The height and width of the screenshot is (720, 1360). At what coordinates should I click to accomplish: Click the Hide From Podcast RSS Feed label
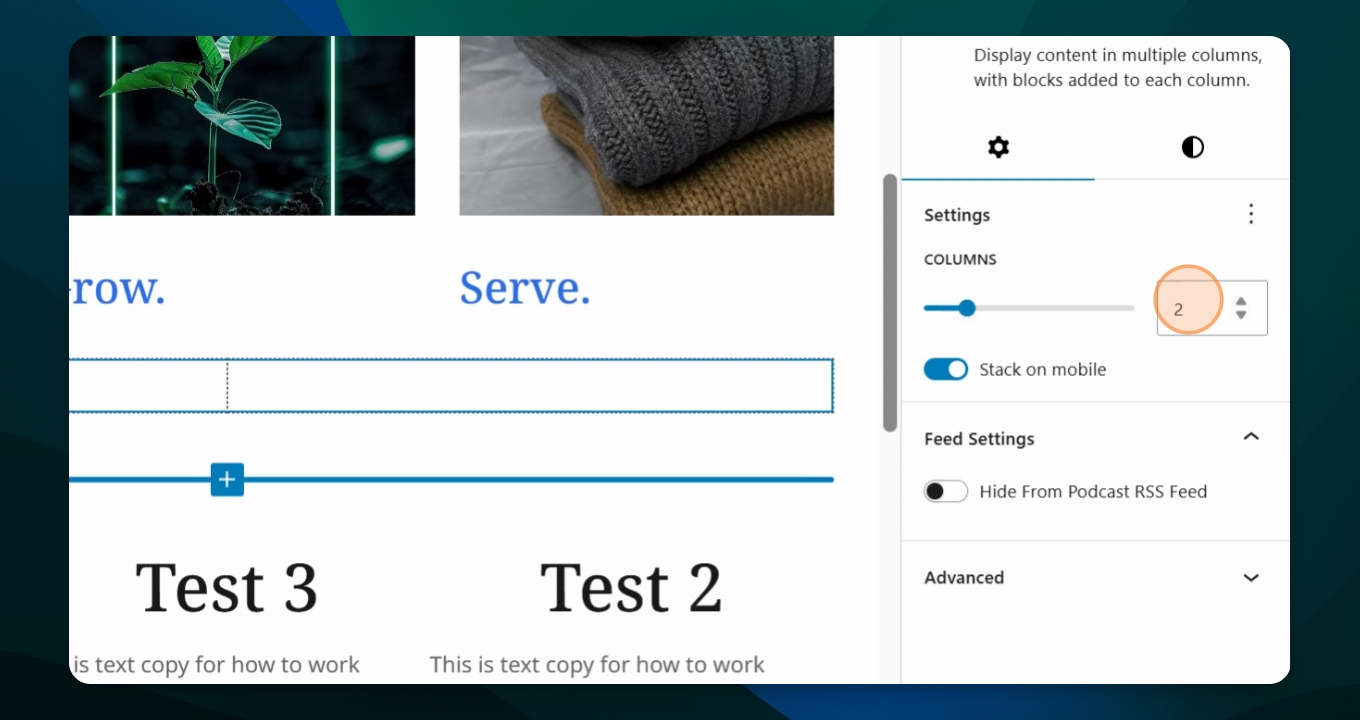(x=1093, y=491)
